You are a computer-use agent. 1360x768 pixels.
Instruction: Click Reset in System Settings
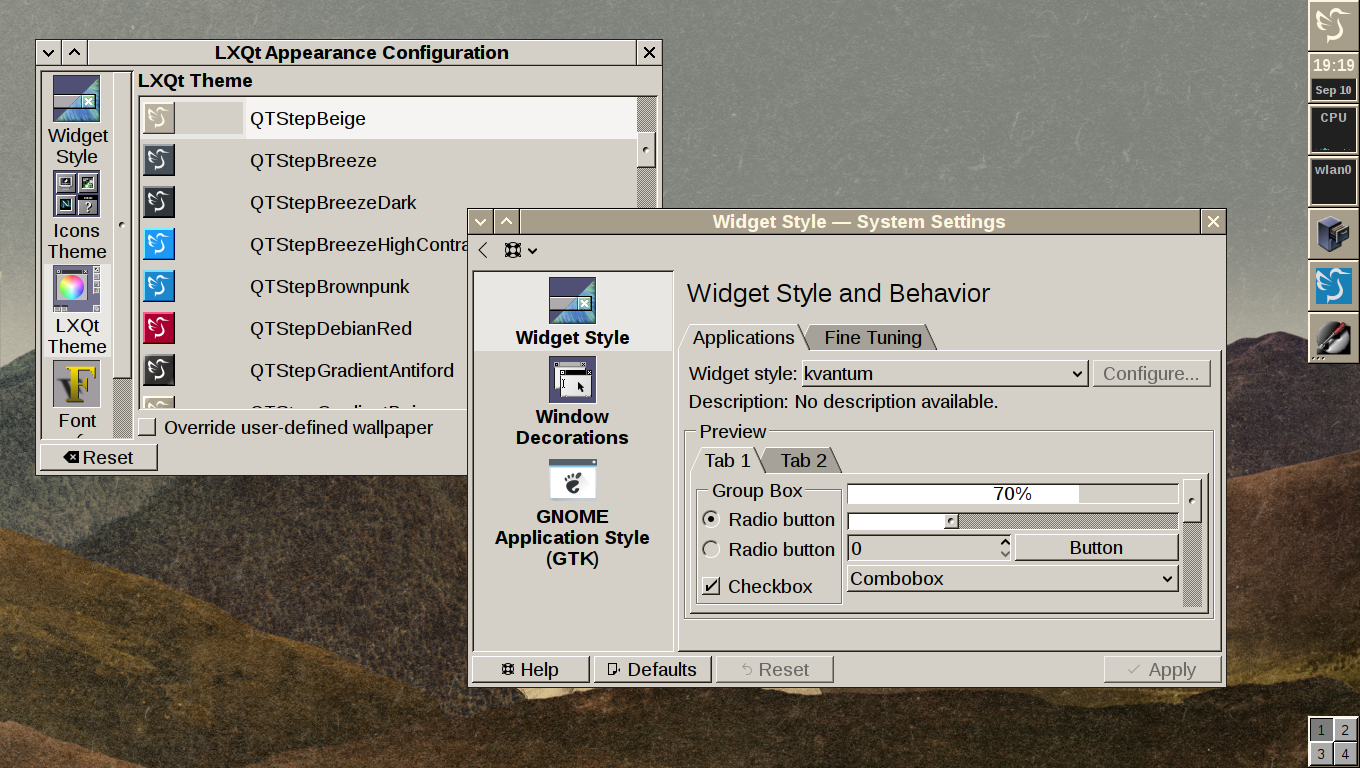(774, 670)
